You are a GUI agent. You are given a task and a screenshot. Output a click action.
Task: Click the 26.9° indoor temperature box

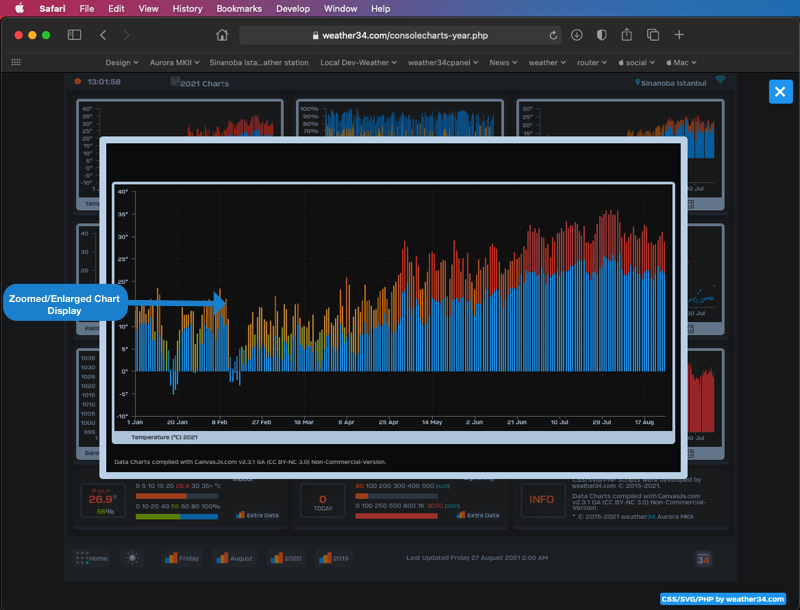point(103,501)
